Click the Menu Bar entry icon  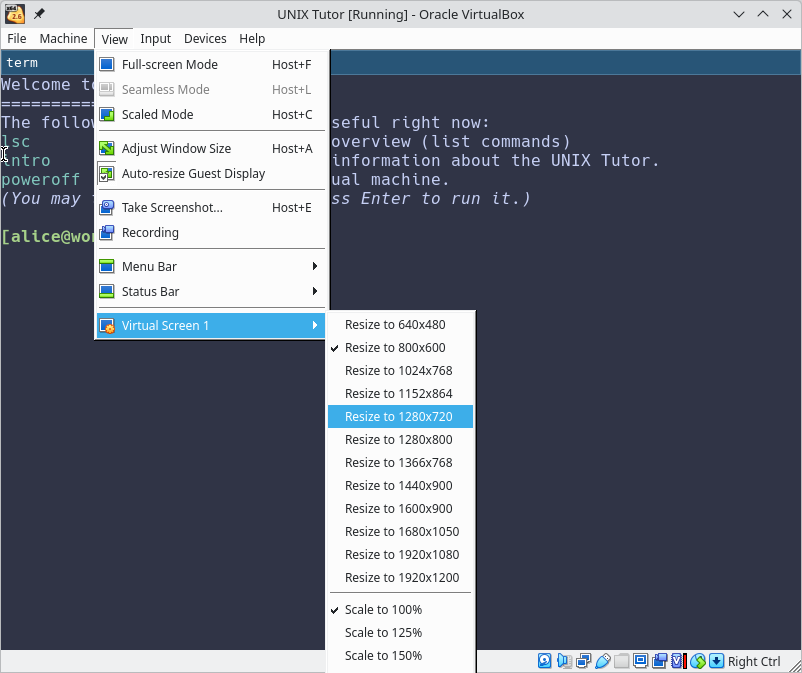(106, 266)
